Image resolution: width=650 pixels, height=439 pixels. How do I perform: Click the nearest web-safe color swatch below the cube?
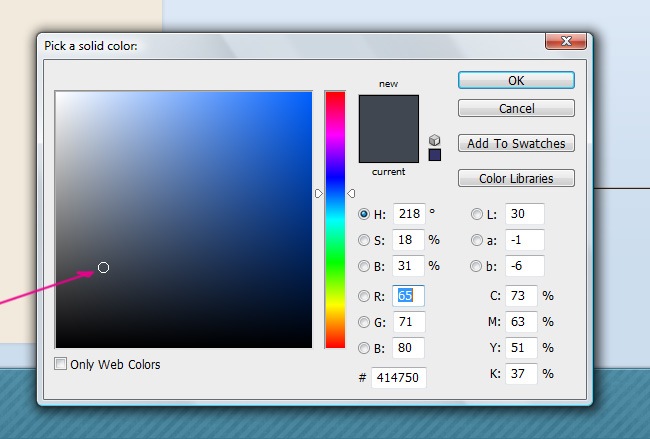pos(434,155)
